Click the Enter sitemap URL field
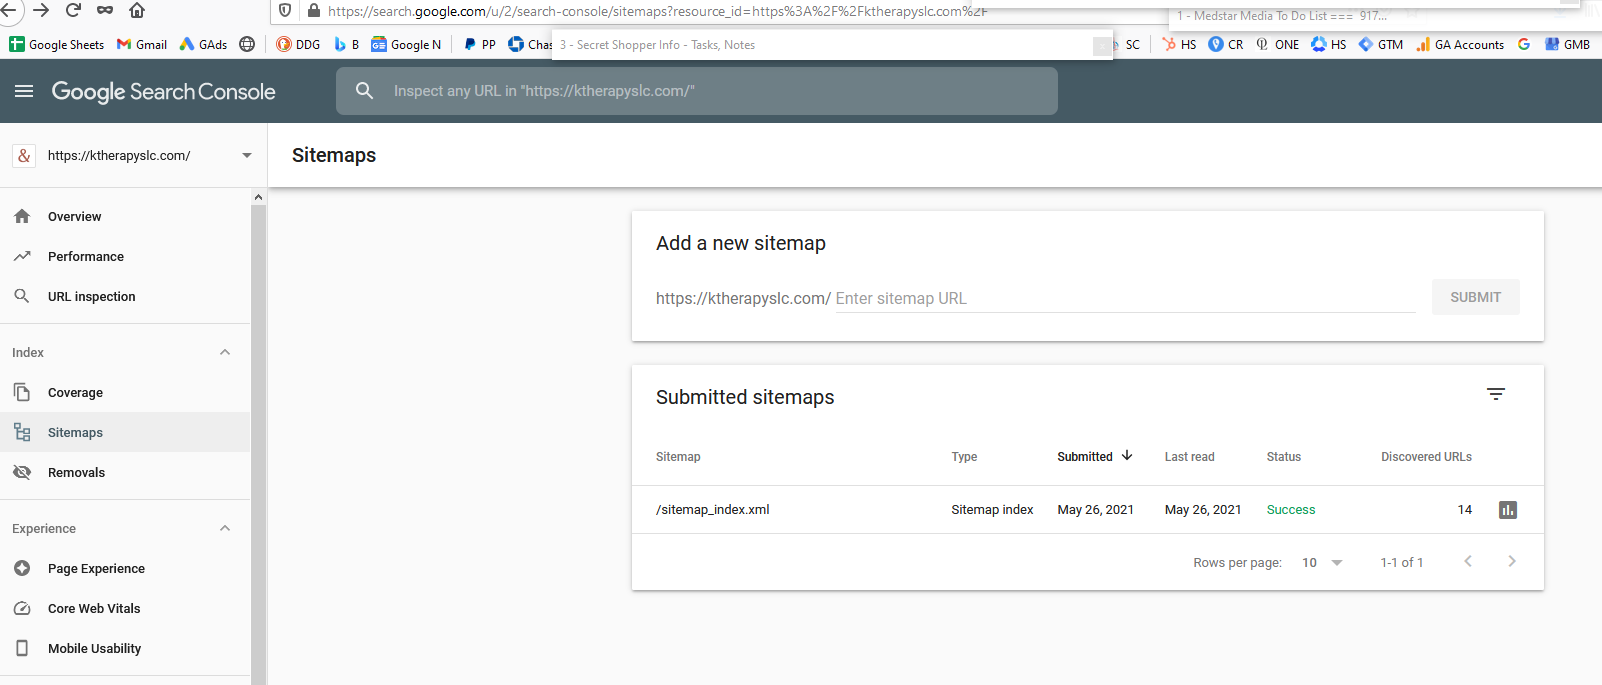1602x685 pixels. (x=1125, y=298)
